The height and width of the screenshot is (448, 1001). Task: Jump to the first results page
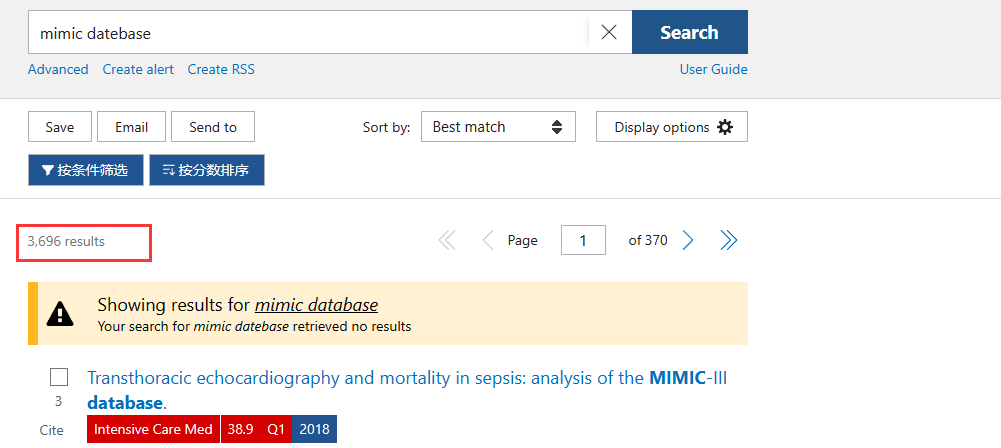[x=447, y=240]
